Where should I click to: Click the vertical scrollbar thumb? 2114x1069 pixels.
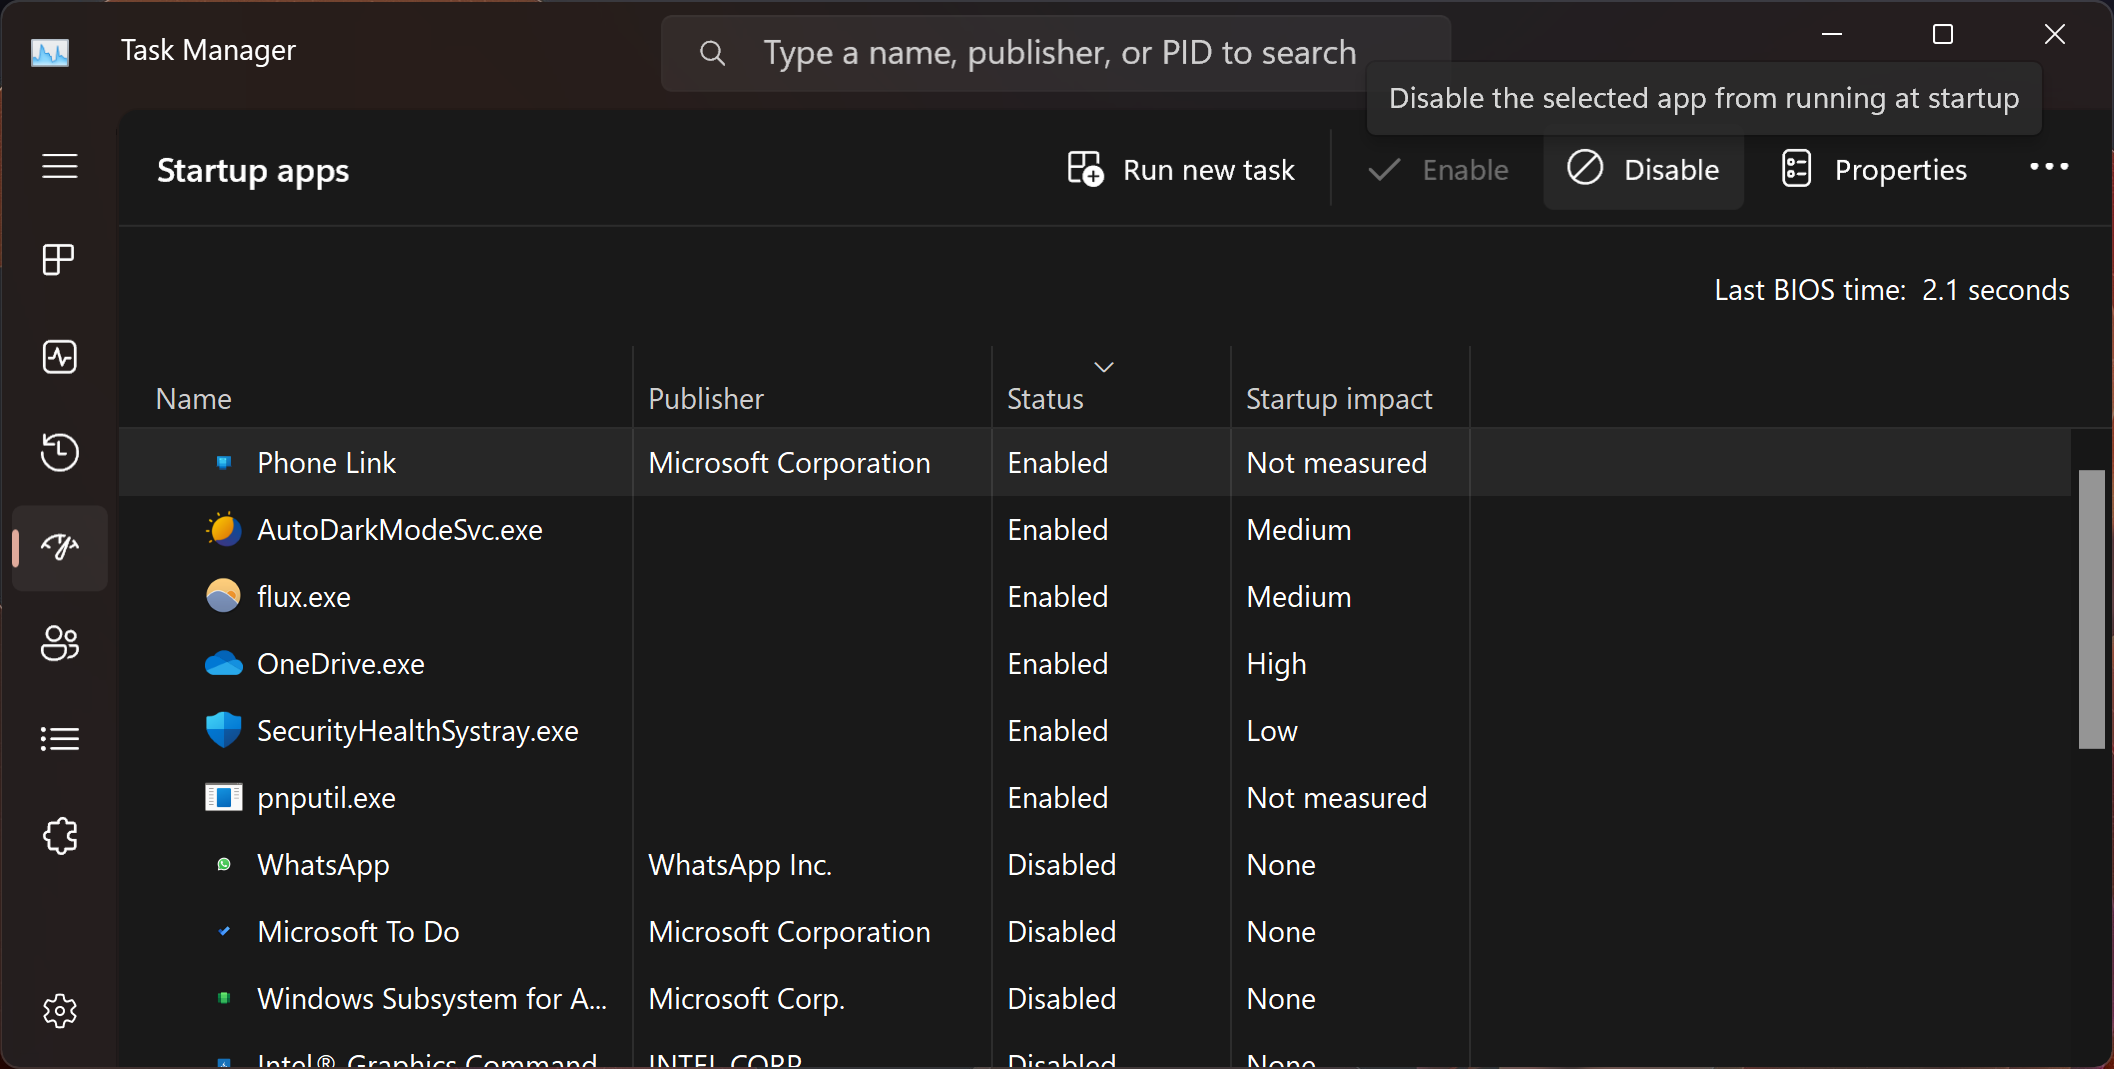(2091, 608)
